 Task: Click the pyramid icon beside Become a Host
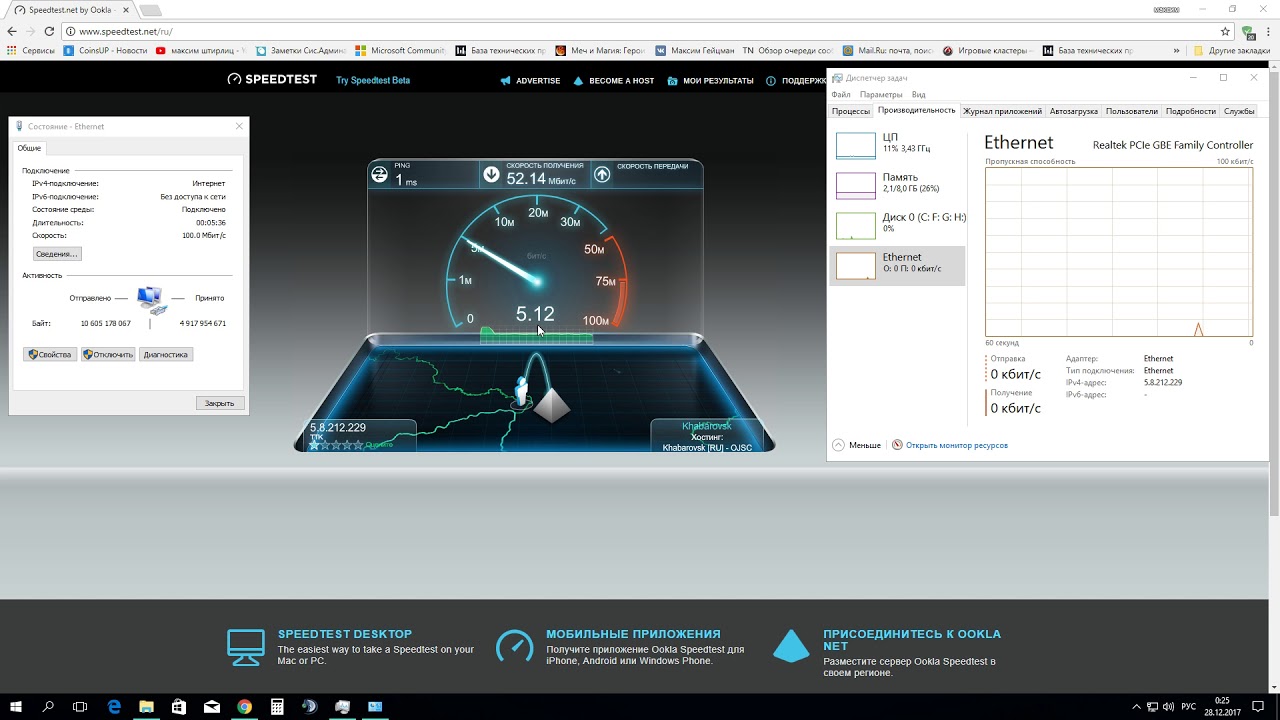coord(578,81)
